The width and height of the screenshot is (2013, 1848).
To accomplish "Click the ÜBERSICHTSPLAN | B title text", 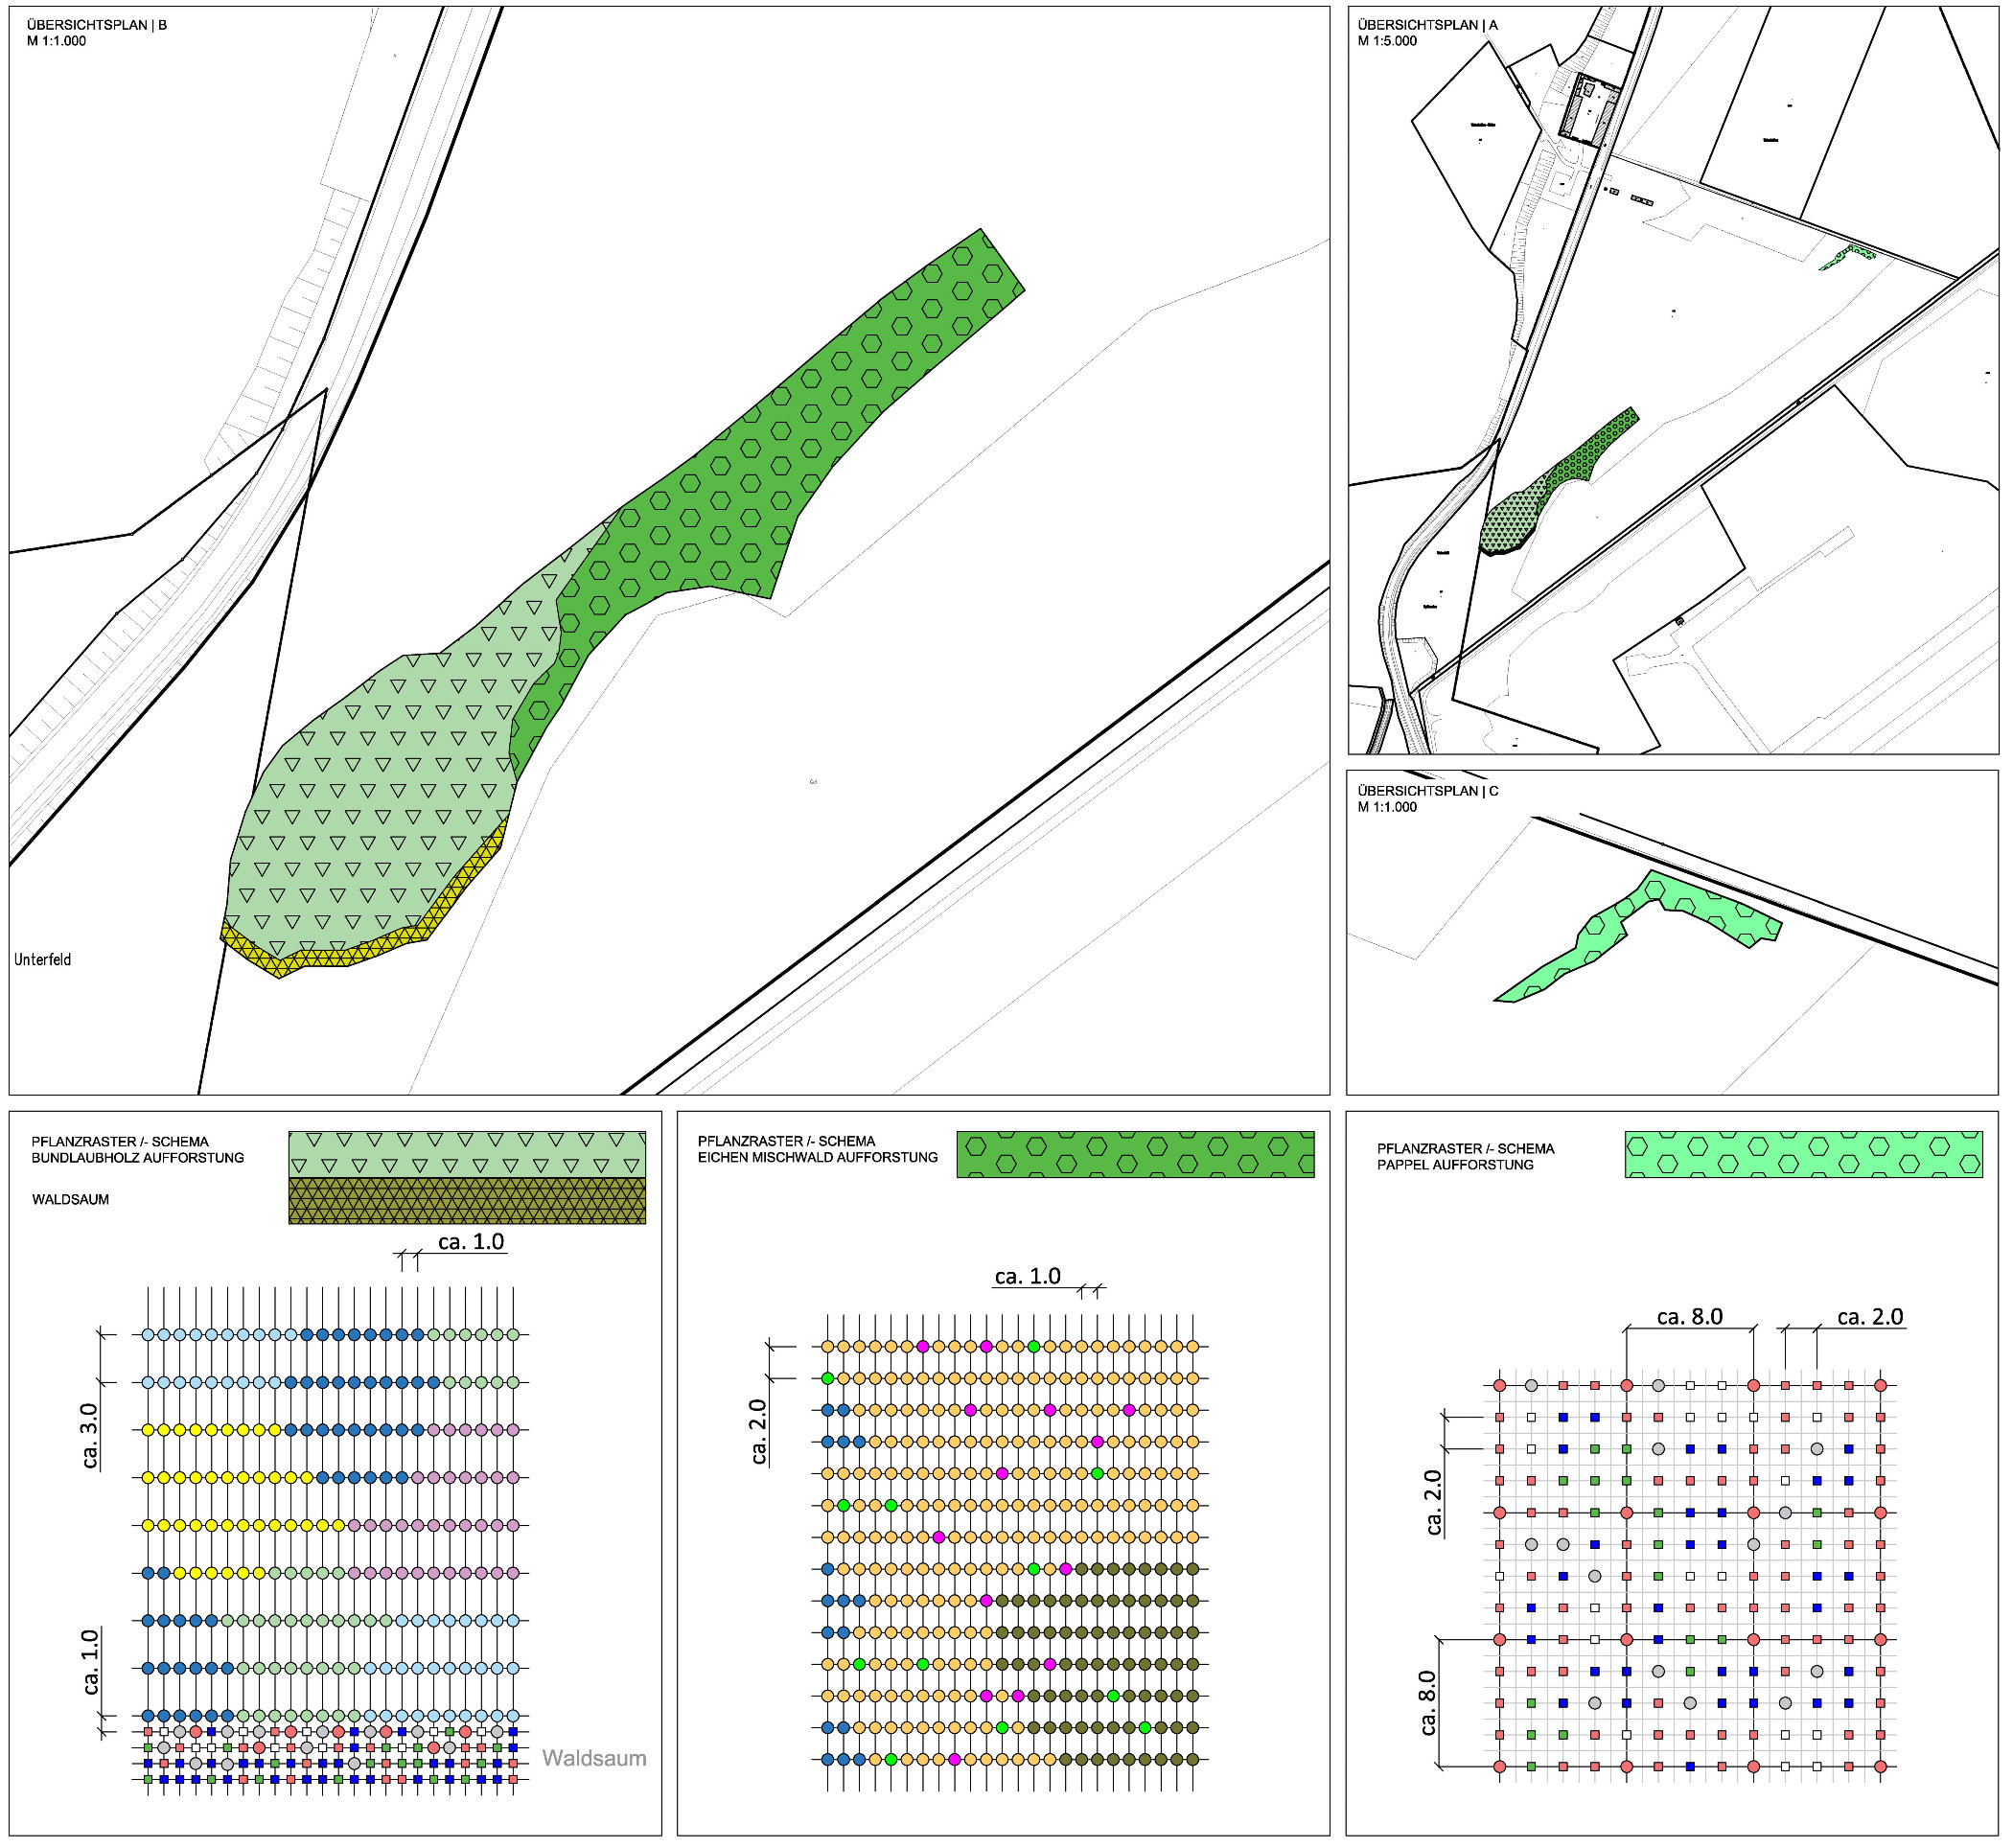I will 97,25.
